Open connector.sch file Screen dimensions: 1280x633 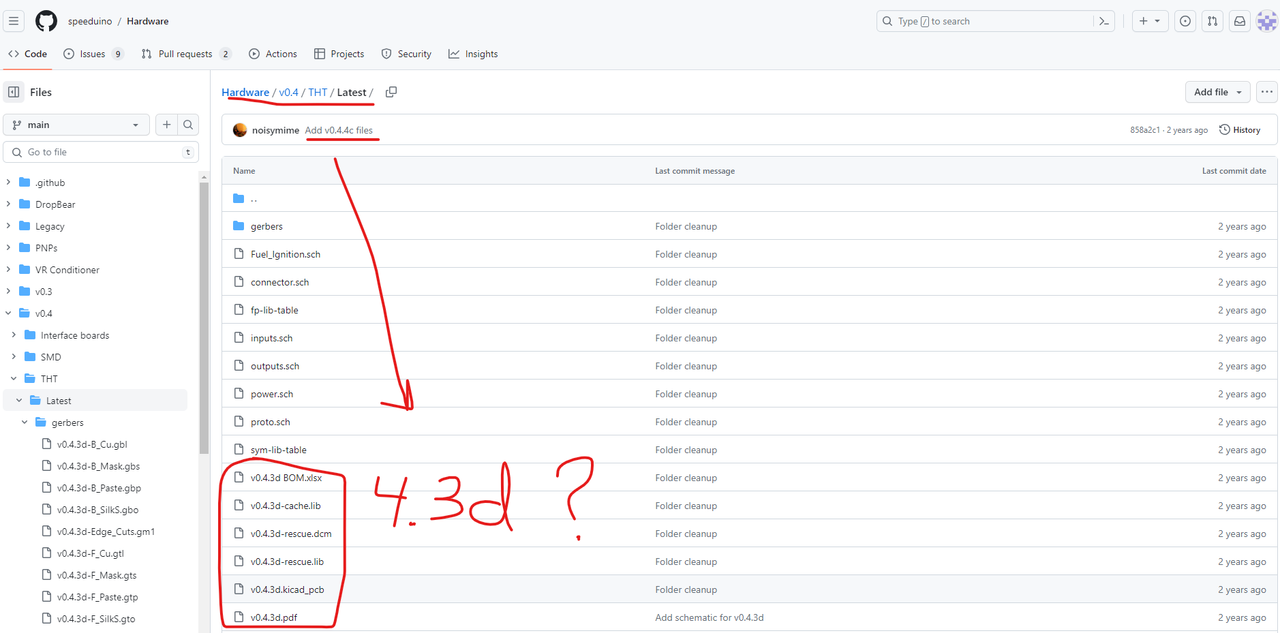(x=280, y=282)
